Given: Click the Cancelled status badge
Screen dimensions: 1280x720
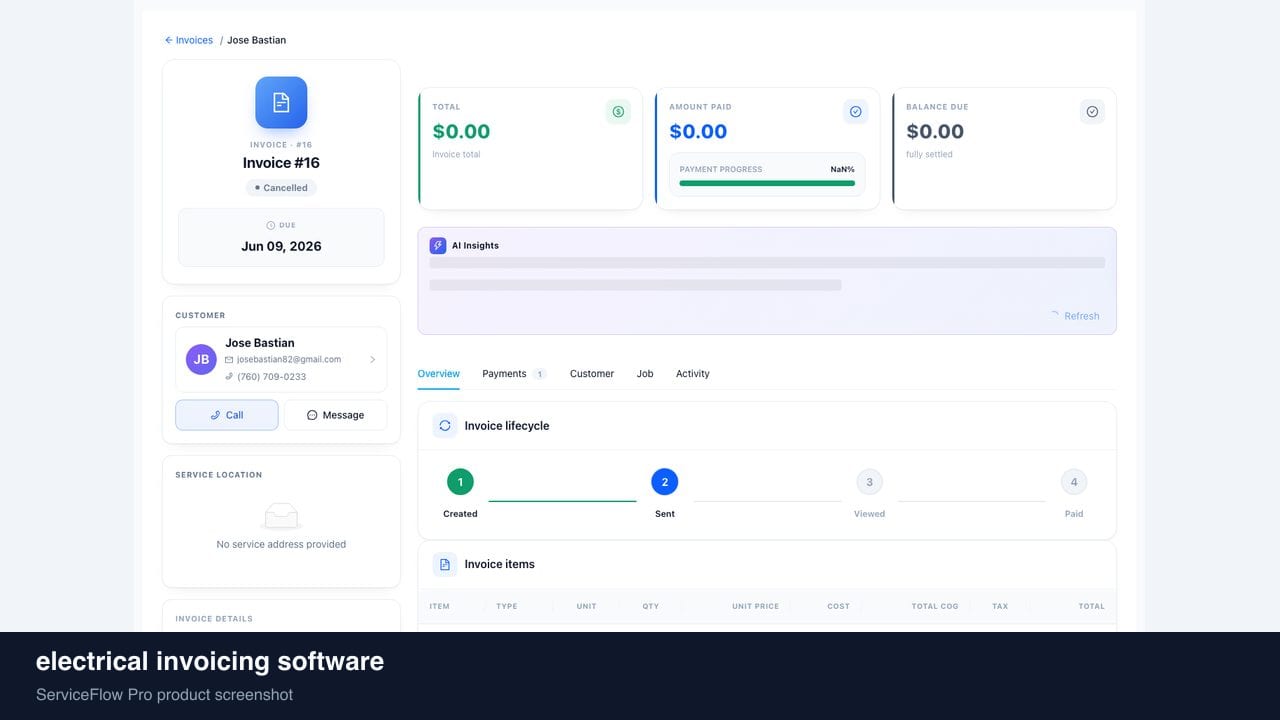Looking at the screenshot, I should pyautogui.click(x=281, y=188).
